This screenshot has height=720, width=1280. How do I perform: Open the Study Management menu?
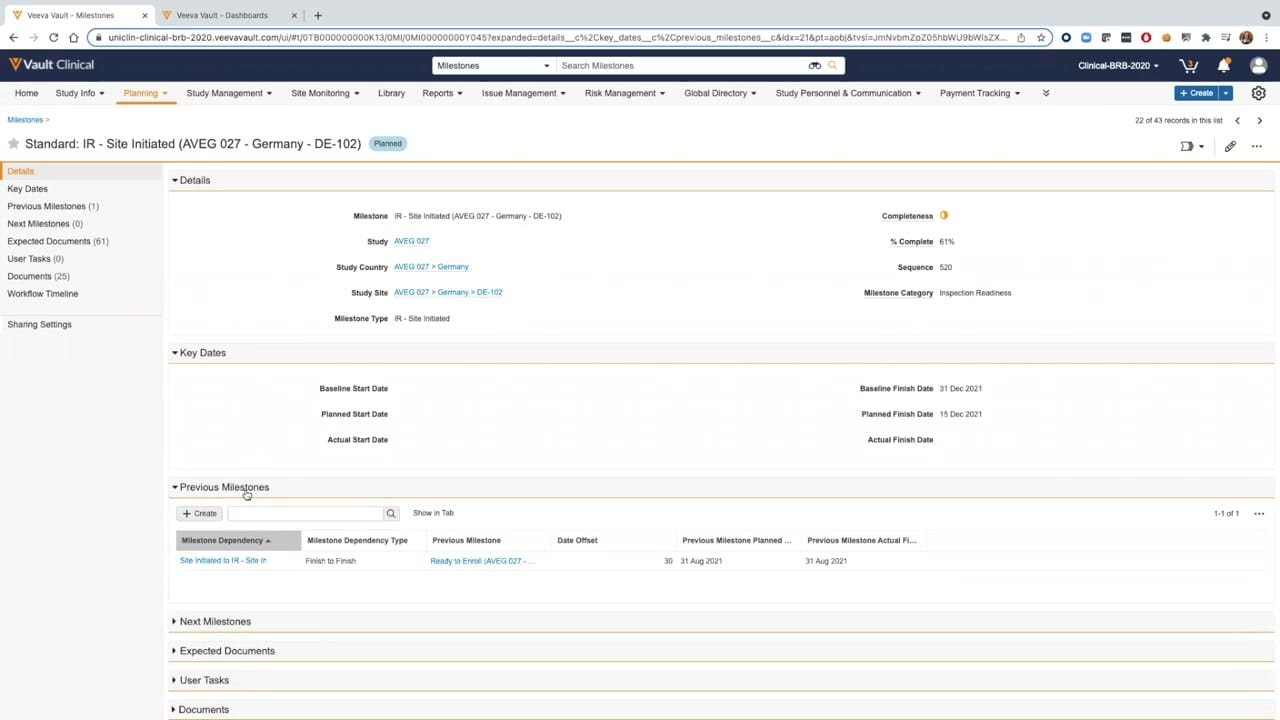point(229,93)
